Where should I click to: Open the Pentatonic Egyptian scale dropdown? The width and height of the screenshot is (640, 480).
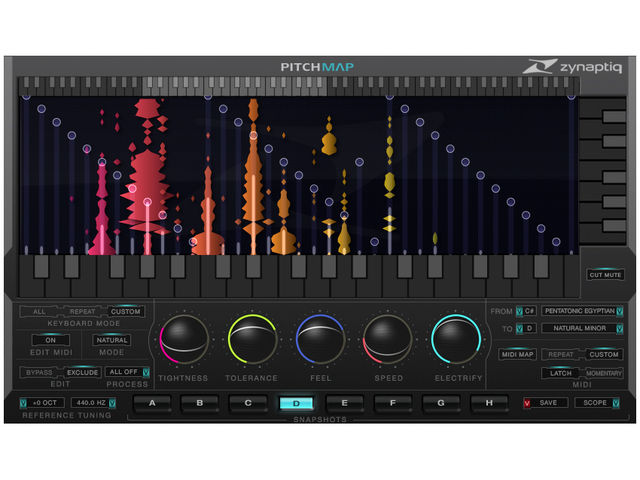[x=582, y=311]
